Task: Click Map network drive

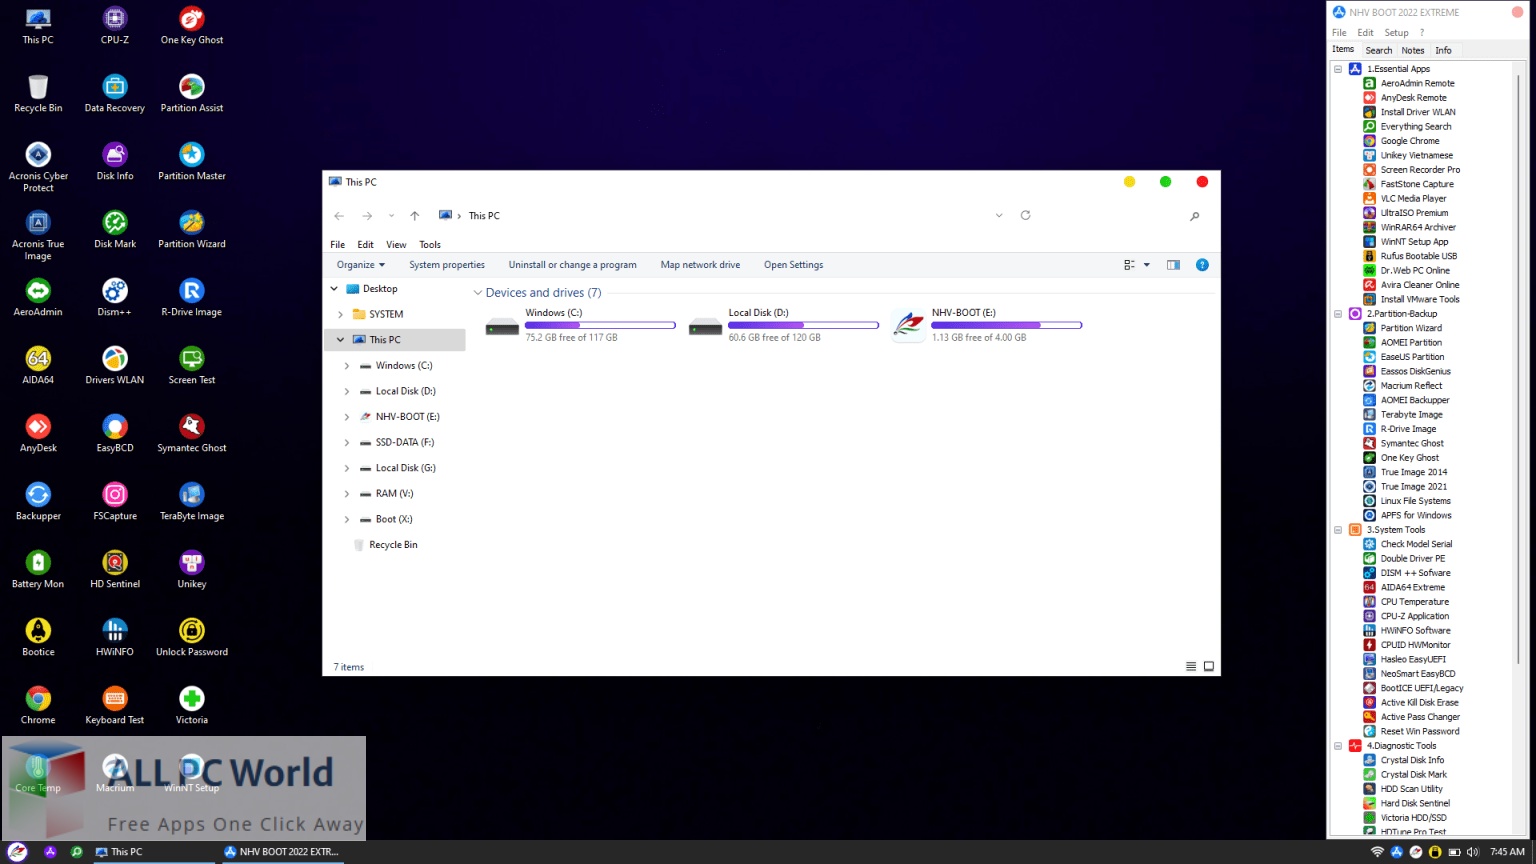Action: point(700,265)
